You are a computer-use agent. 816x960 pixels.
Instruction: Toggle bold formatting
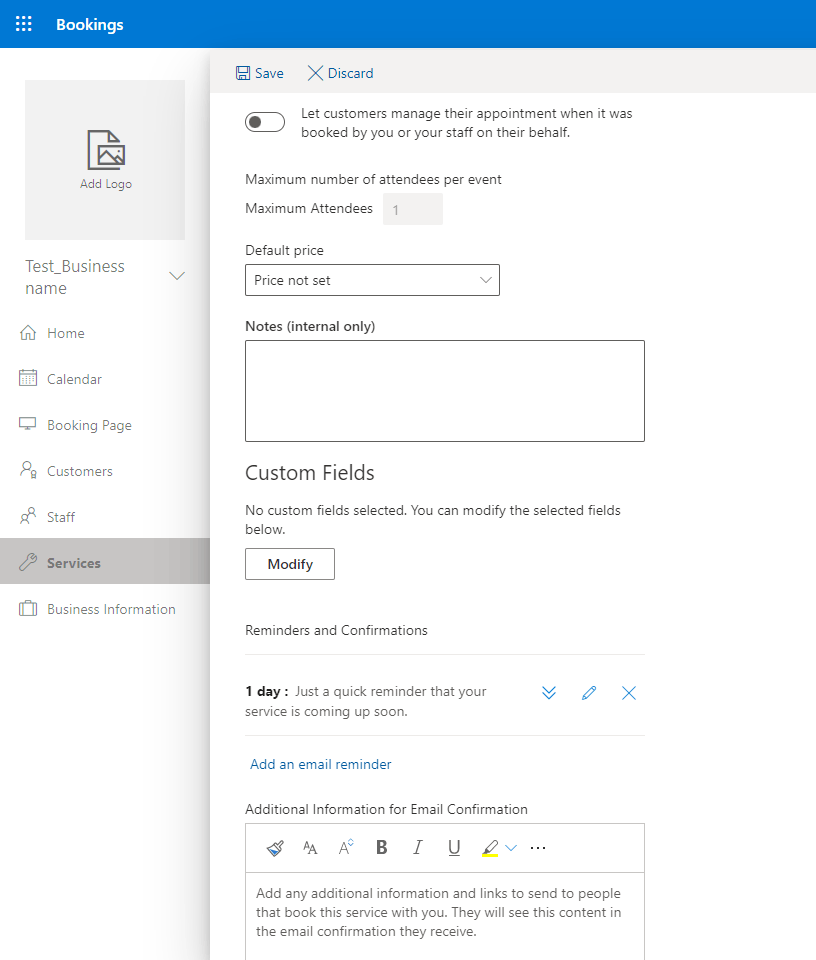[x=381, y=847]
